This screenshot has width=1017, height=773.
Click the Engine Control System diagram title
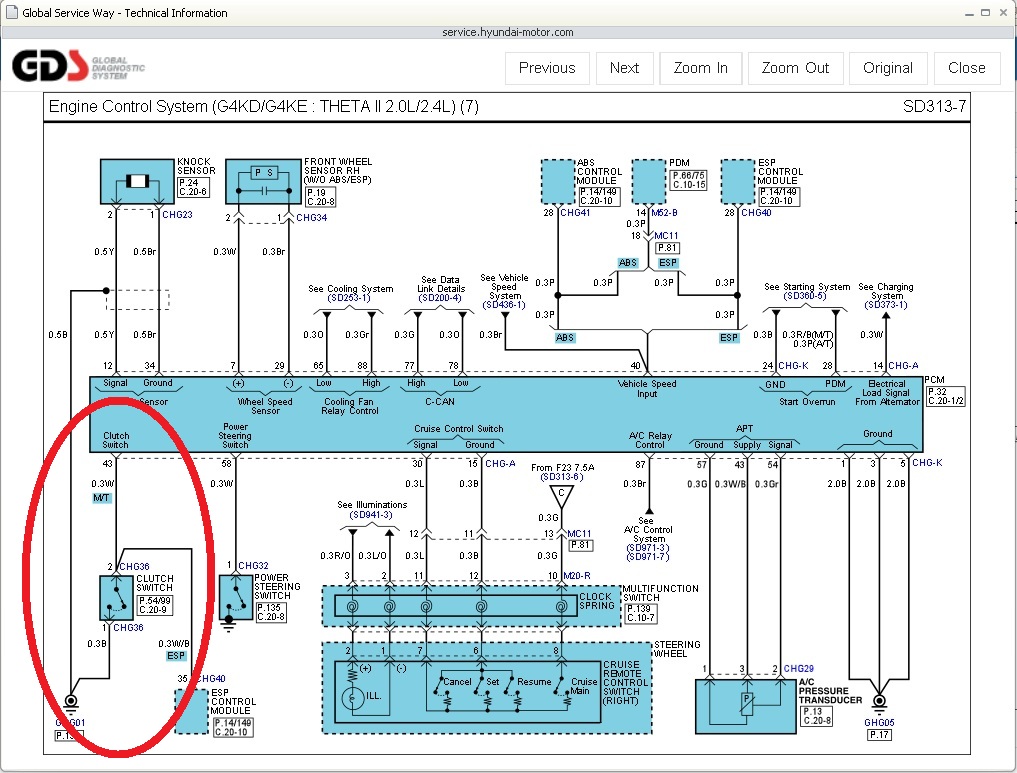coord(263,107)
